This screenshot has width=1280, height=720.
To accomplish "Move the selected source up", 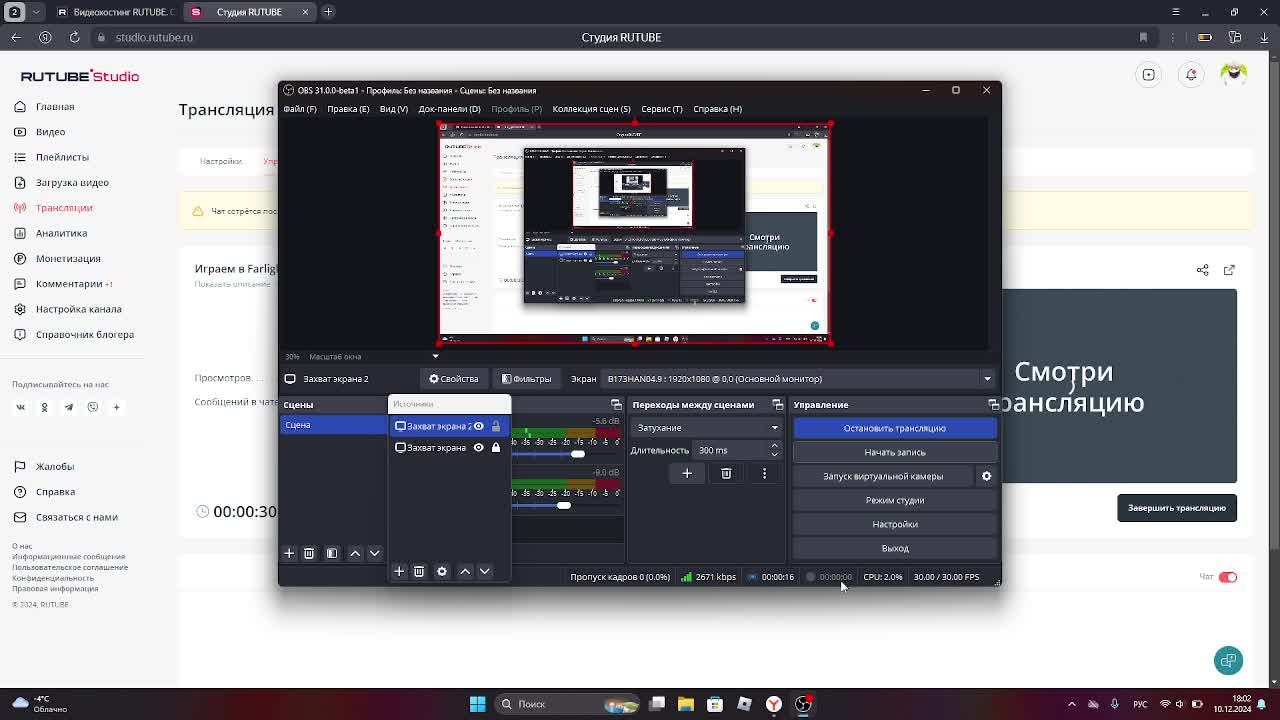I will click(465, 571).
